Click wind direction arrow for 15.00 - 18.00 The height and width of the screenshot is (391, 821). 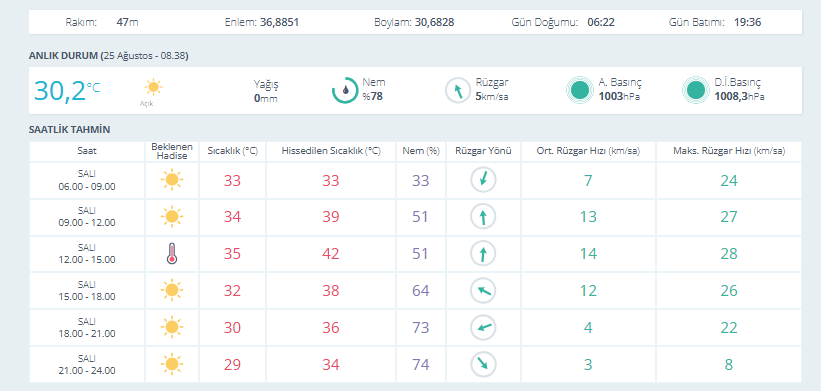[x=483, y=291]
